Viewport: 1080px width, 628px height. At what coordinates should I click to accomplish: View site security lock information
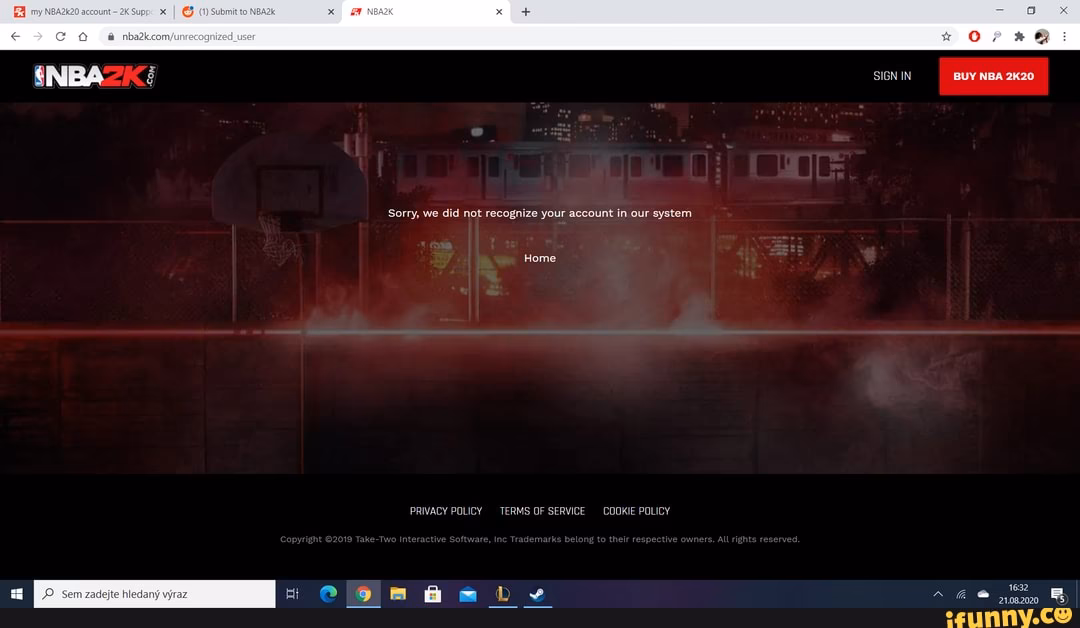pos(110,36)
